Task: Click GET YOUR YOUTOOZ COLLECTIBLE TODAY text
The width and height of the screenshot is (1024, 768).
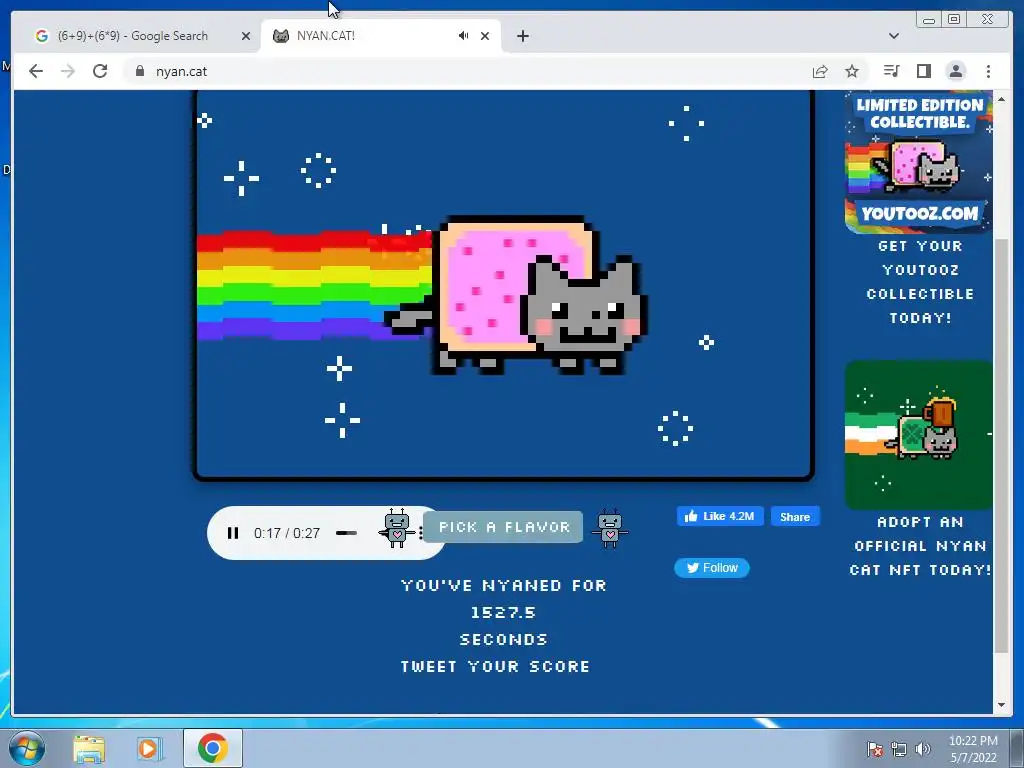Action: coord(920,282)
